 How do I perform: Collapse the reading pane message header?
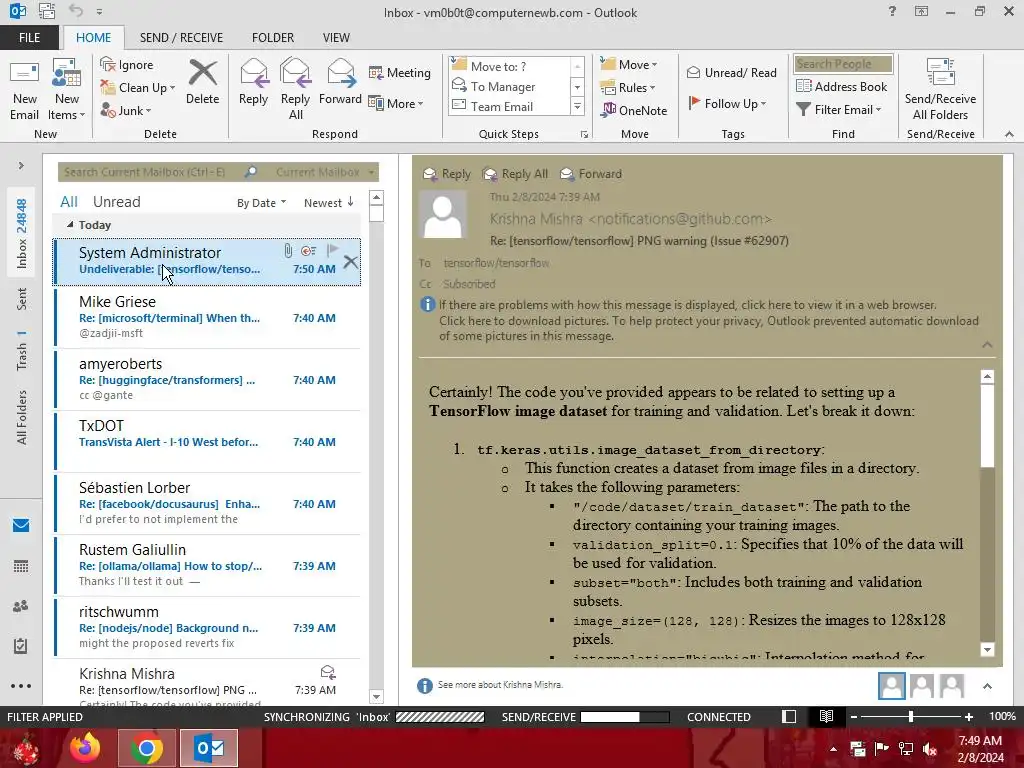click(987, 344)
